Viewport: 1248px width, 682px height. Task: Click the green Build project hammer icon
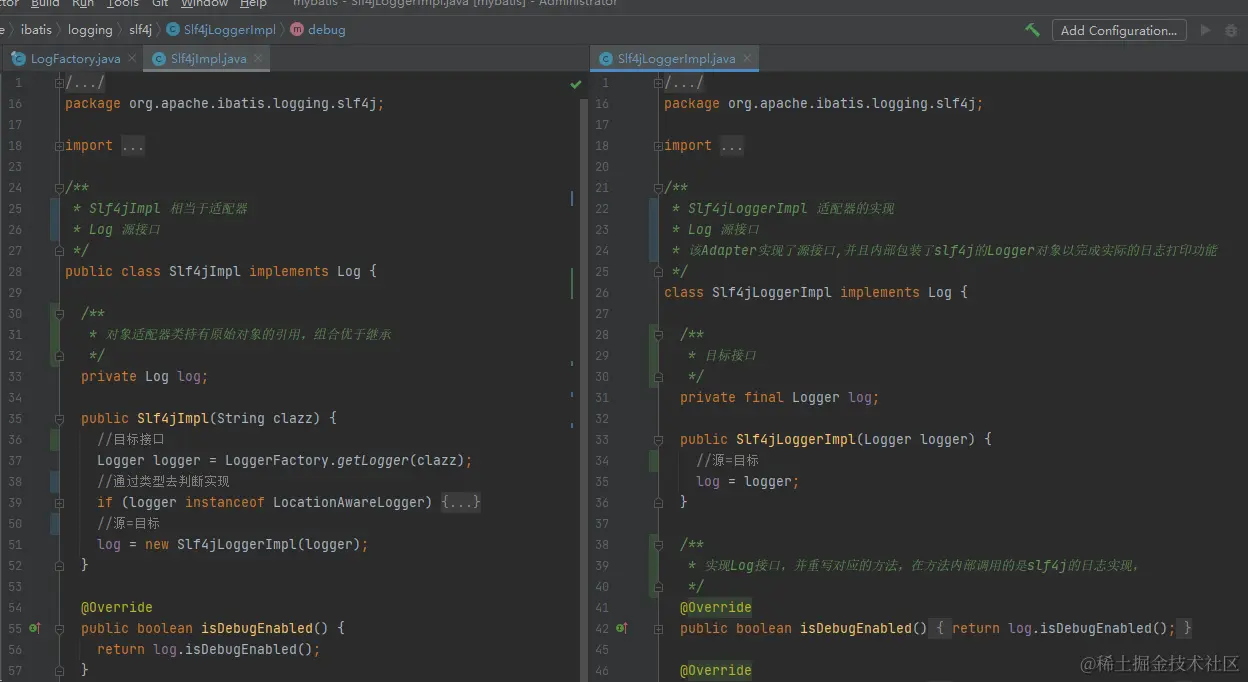pos(1032,30)
